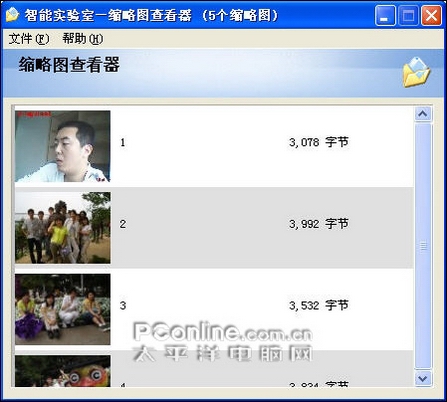Maximize the thumbnail viewer window

click(x=408, y=15)
